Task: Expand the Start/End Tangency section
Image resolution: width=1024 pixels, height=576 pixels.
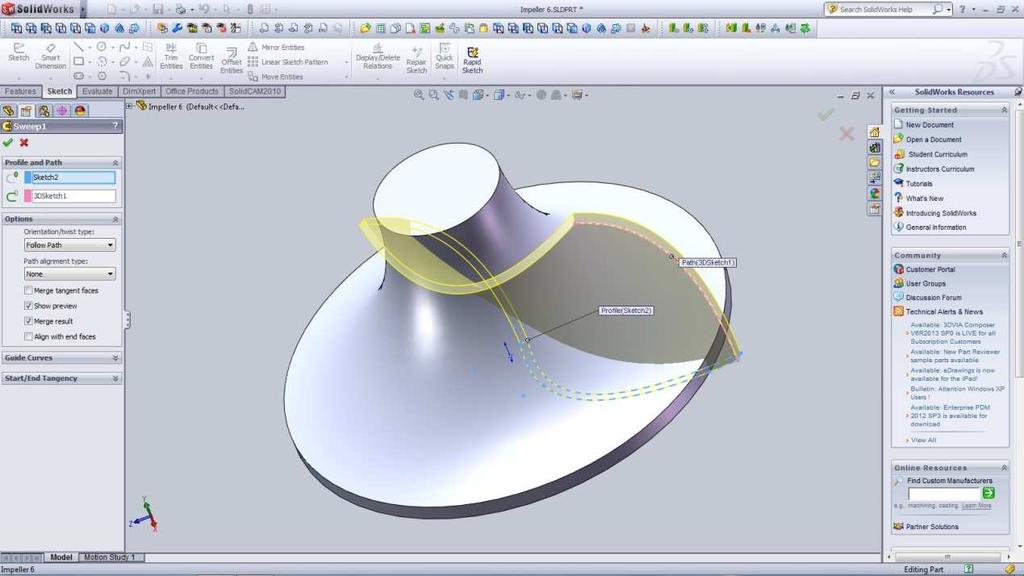Action: click(x=116, y=379)
